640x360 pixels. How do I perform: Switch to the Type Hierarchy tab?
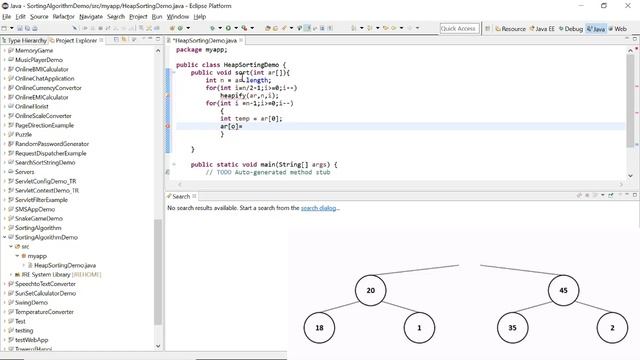pos(24,40)
